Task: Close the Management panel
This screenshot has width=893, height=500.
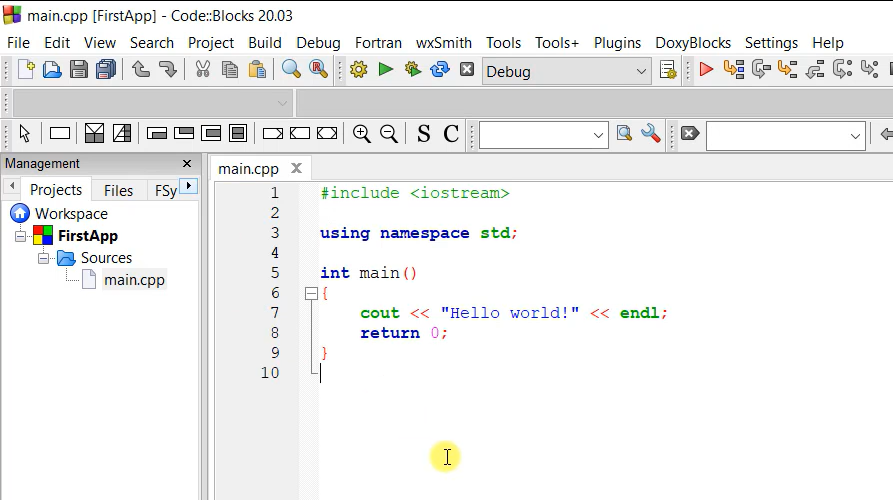Action: click(x=187, y=163)
